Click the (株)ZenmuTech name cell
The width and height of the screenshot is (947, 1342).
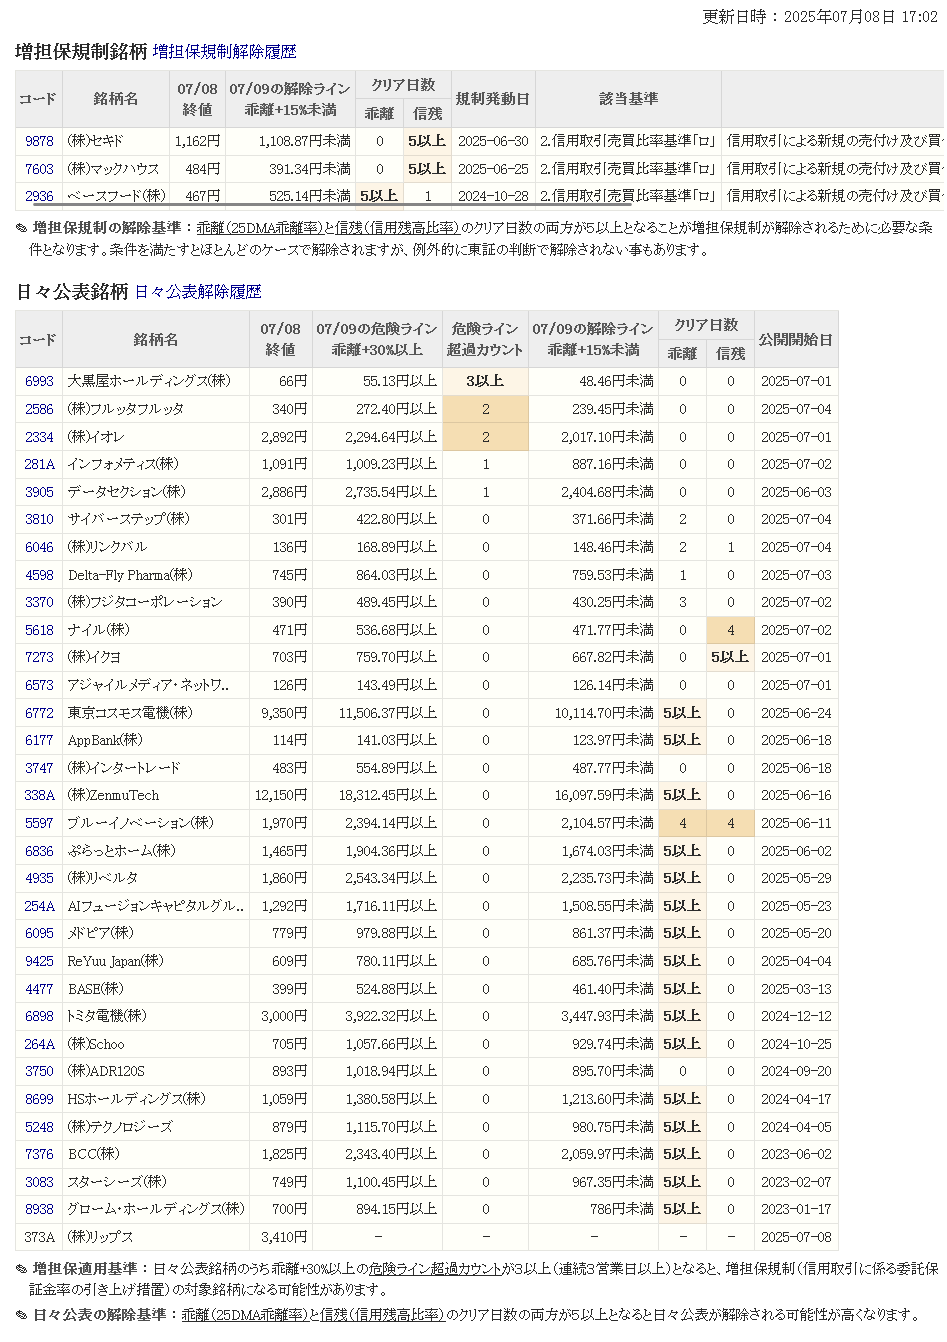tap(155, 795)
